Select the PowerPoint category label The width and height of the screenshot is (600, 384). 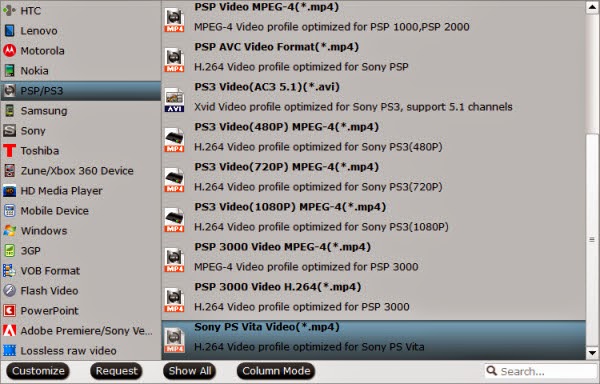point(49,311)
